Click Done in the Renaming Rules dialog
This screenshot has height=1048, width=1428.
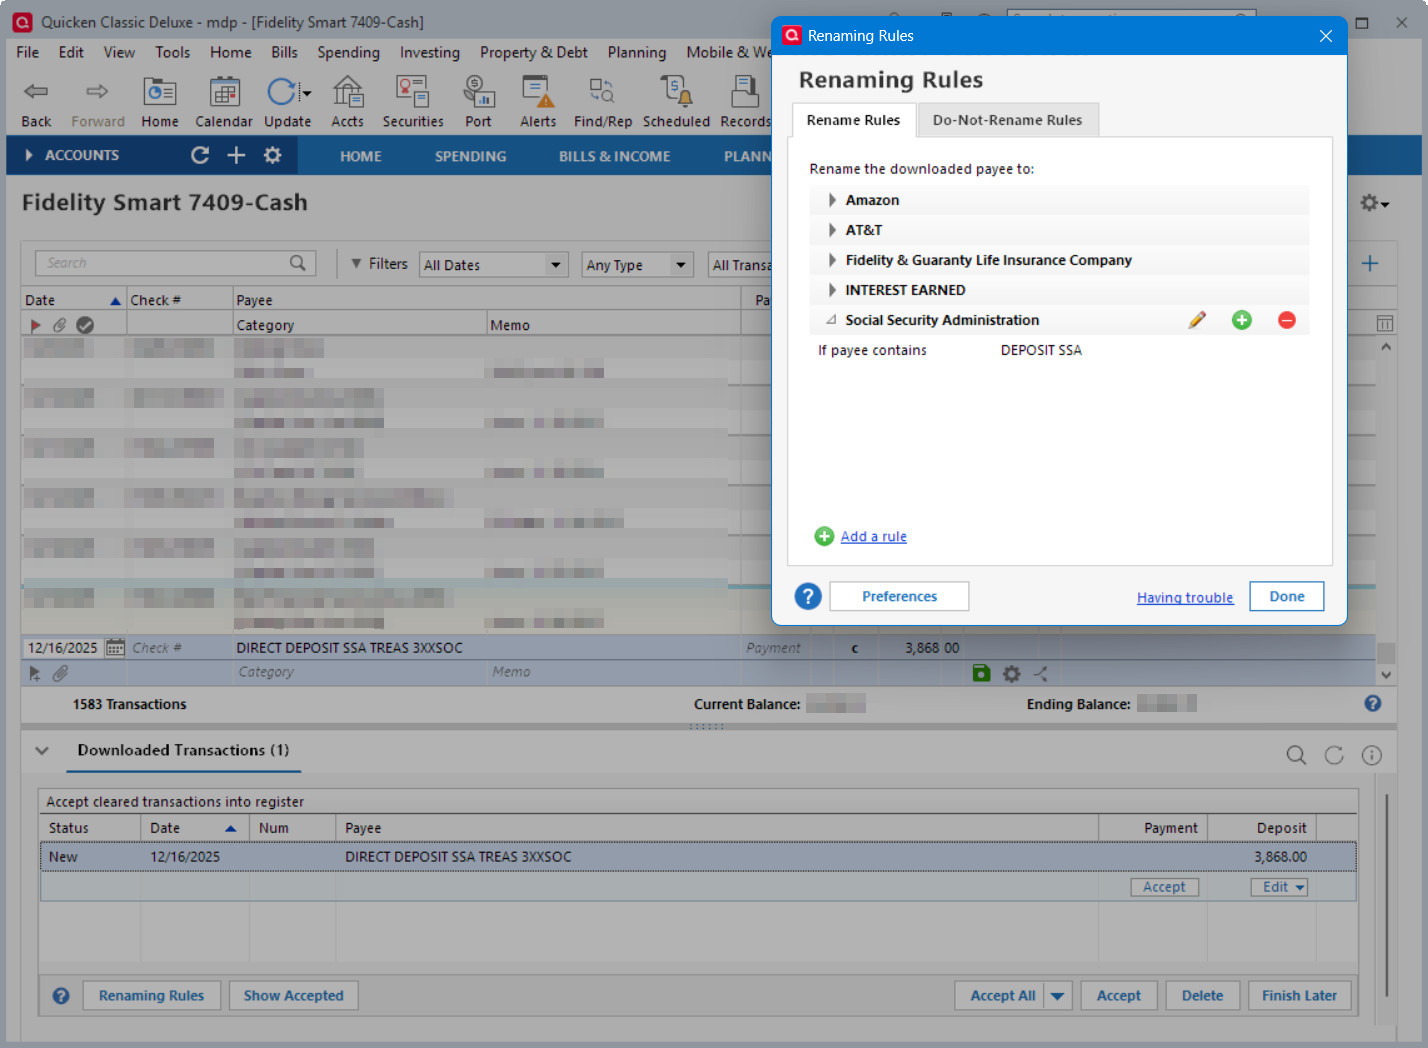[x=1287, y=597]
